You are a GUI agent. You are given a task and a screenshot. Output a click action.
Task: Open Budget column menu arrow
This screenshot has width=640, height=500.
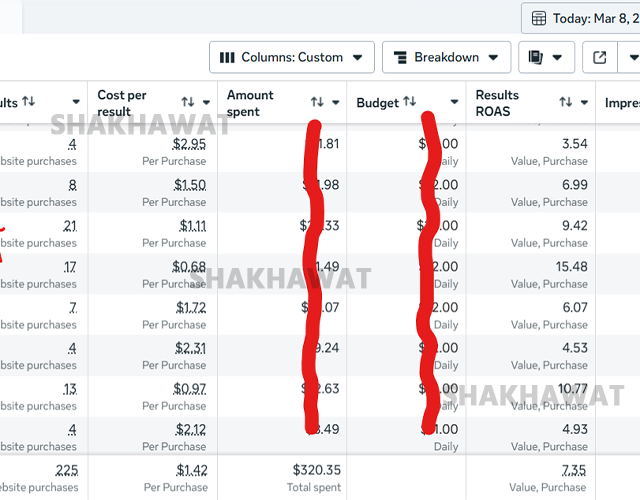(454, 102)
